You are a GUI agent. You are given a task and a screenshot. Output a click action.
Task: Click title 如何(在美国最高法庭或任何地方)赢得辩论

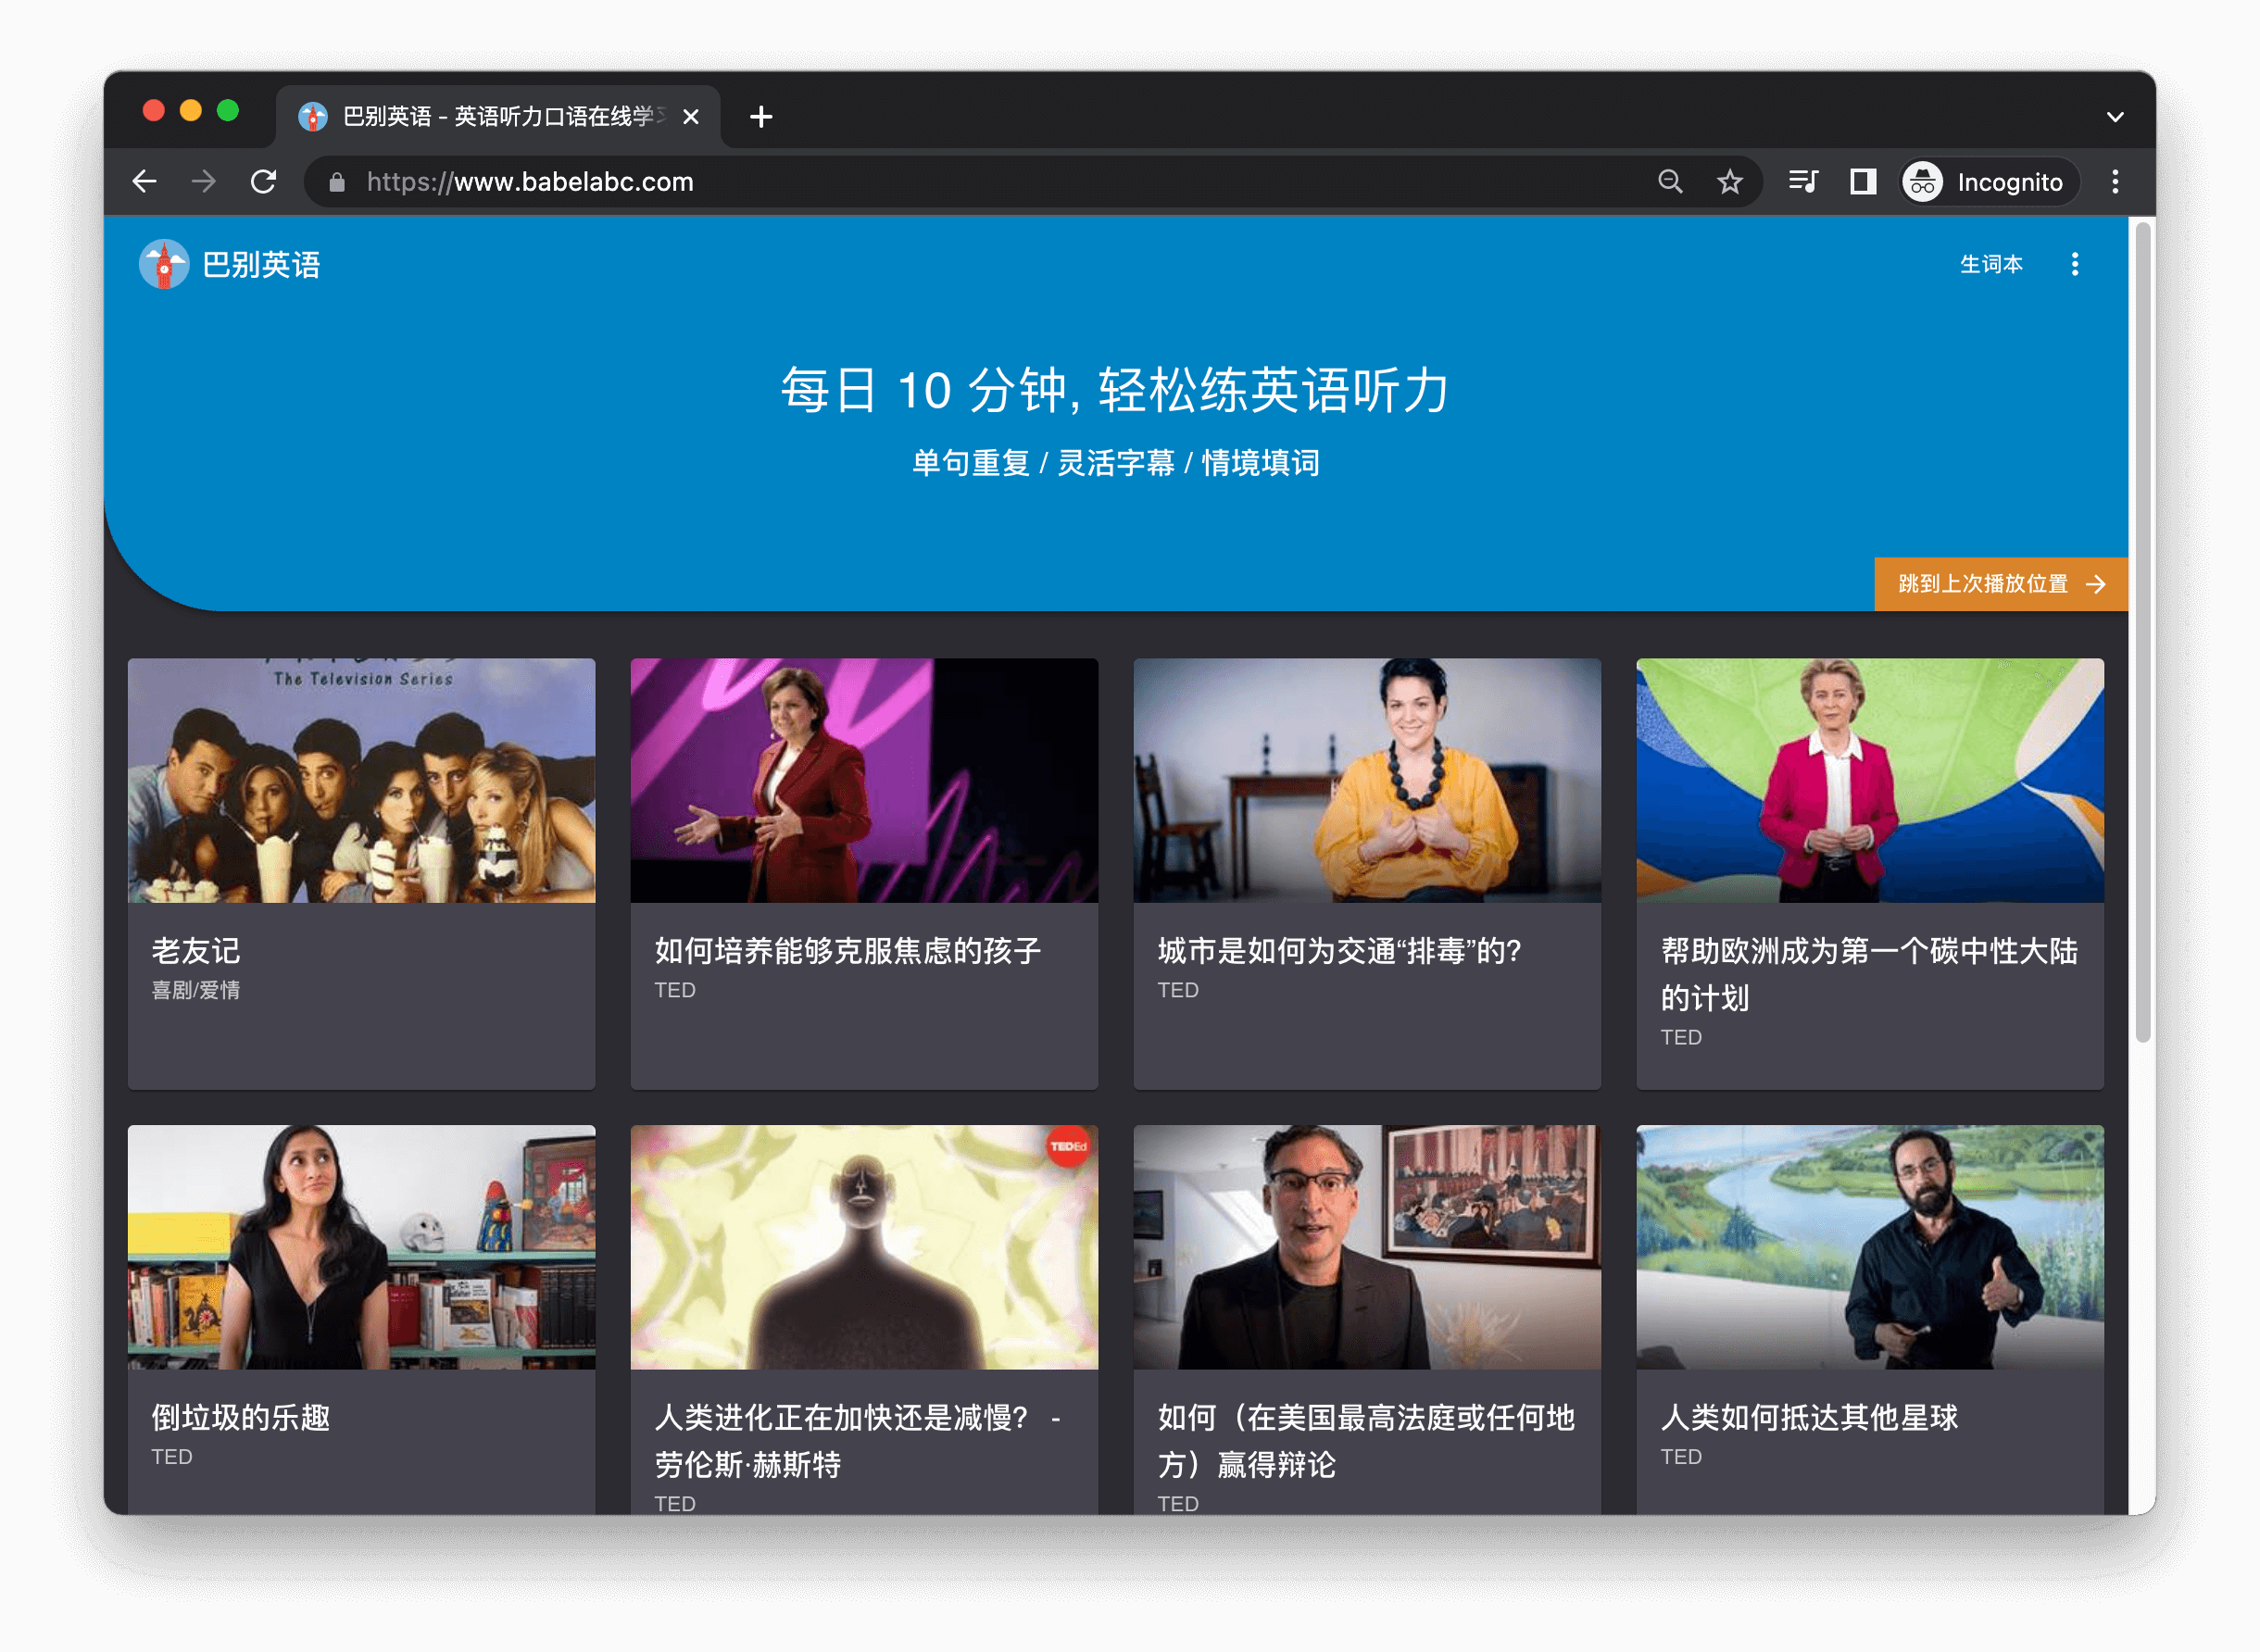1366,1441
